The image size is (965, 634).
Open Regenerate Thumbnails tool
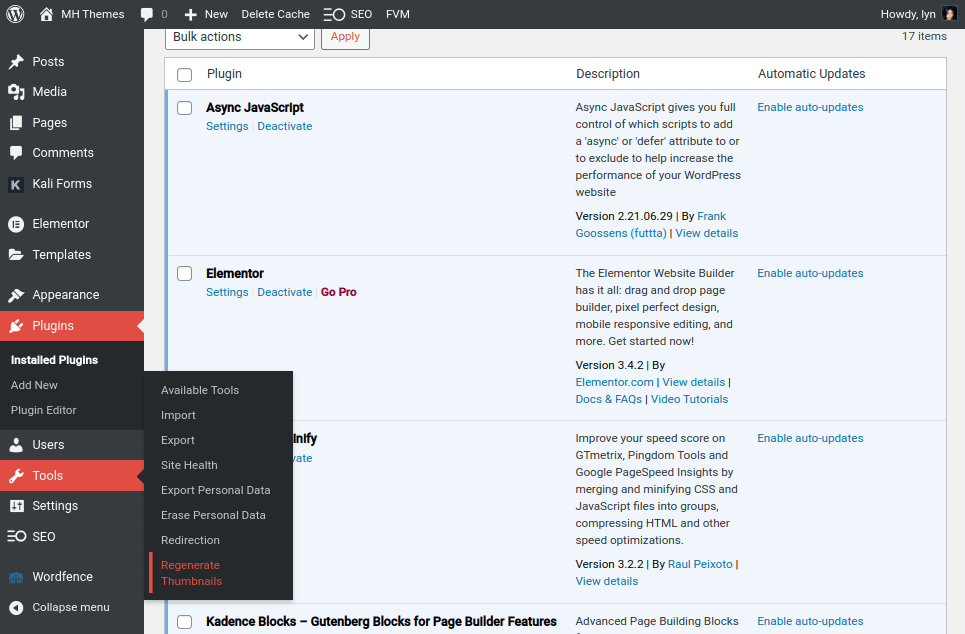(191, 573)
